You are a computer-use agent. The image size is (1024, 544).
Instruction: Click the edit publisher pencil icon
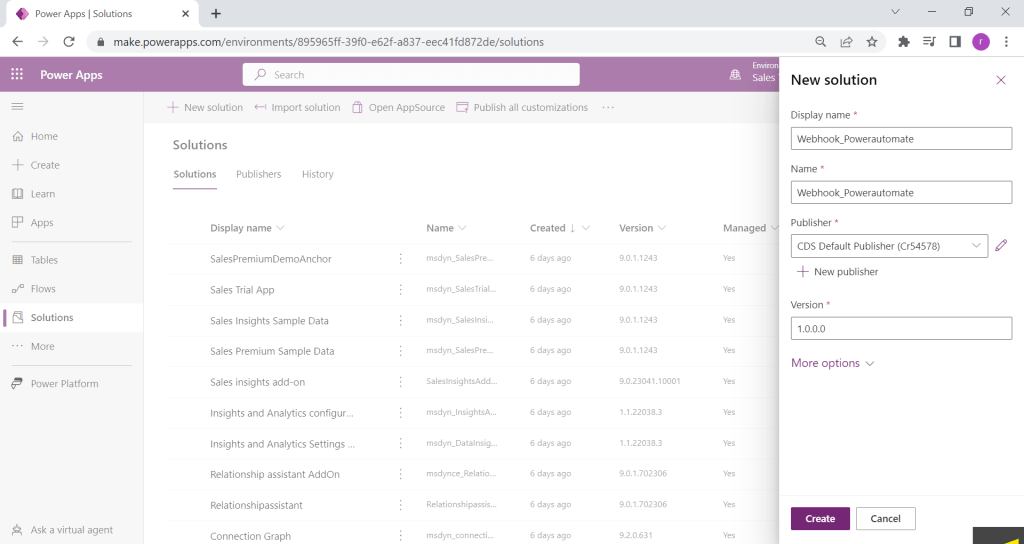(1001, 245)
